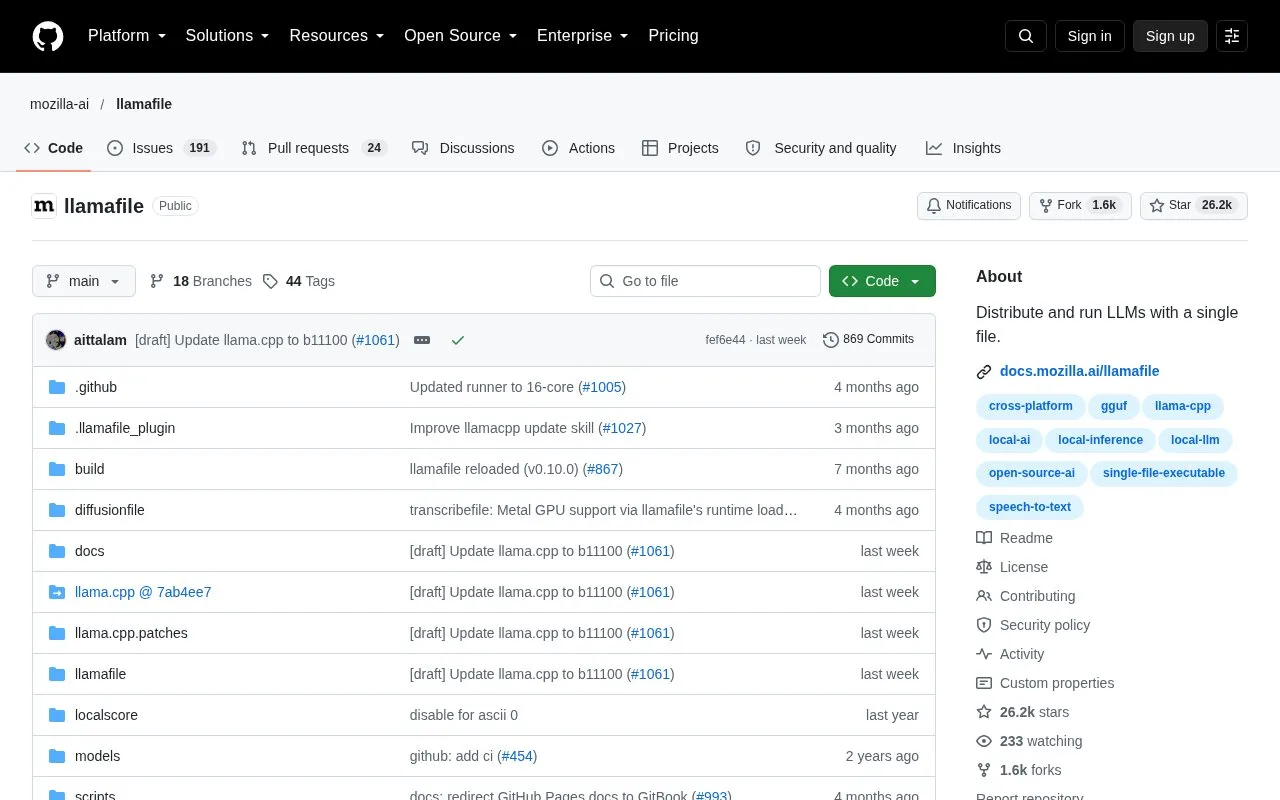
Task: Open the Activity sidebar link
Action: pos(1010,654)
